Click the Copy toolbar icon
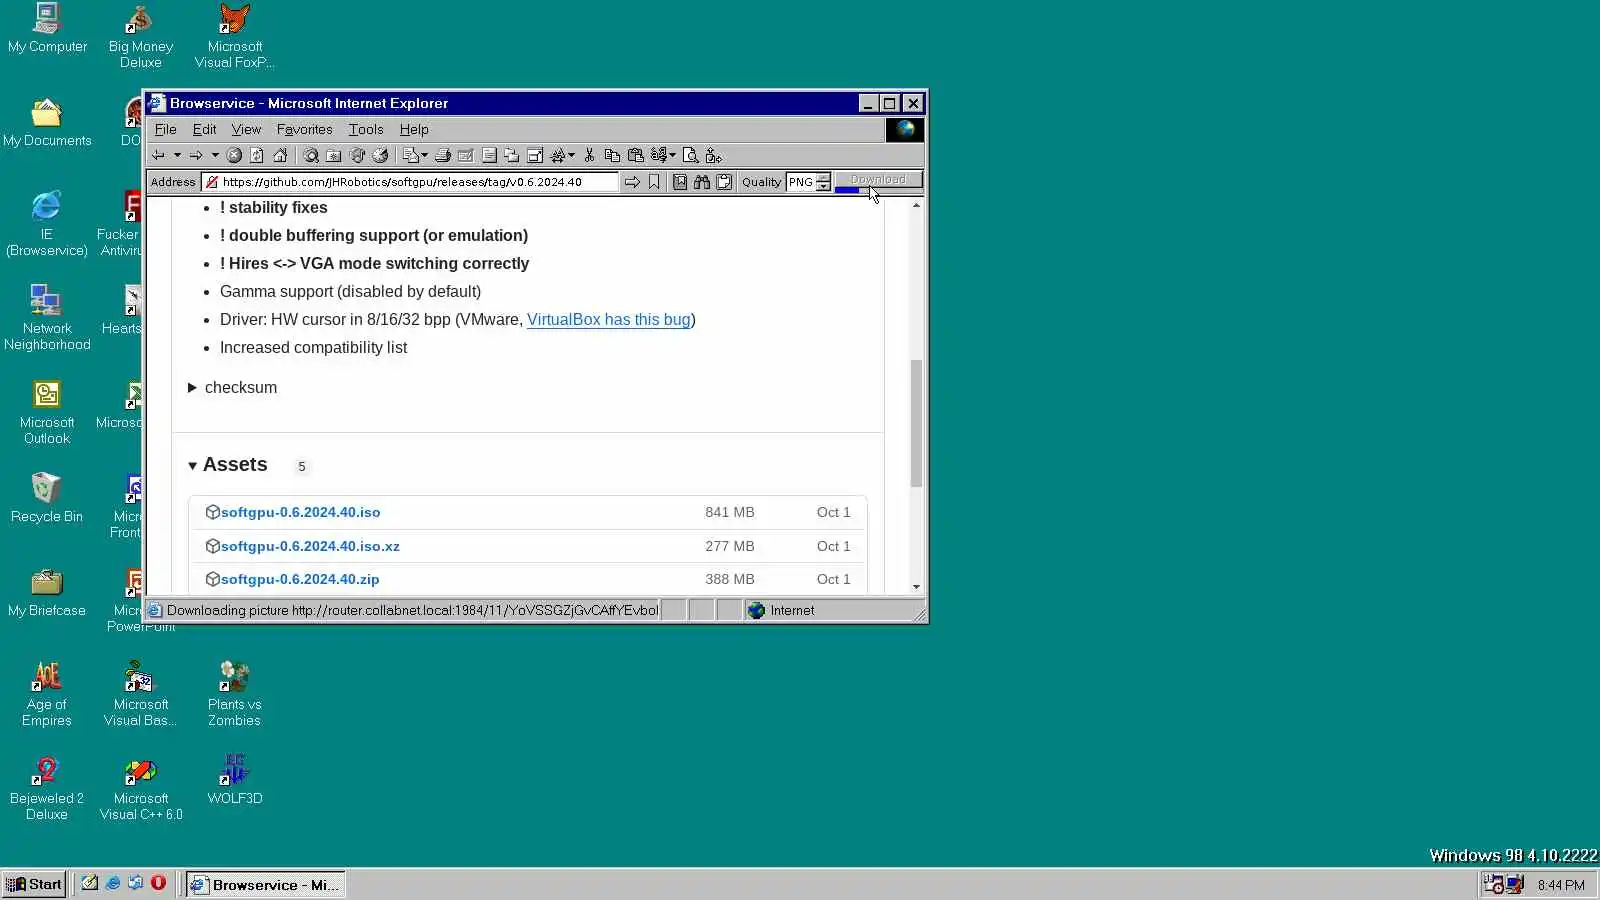 coord(612,155)
